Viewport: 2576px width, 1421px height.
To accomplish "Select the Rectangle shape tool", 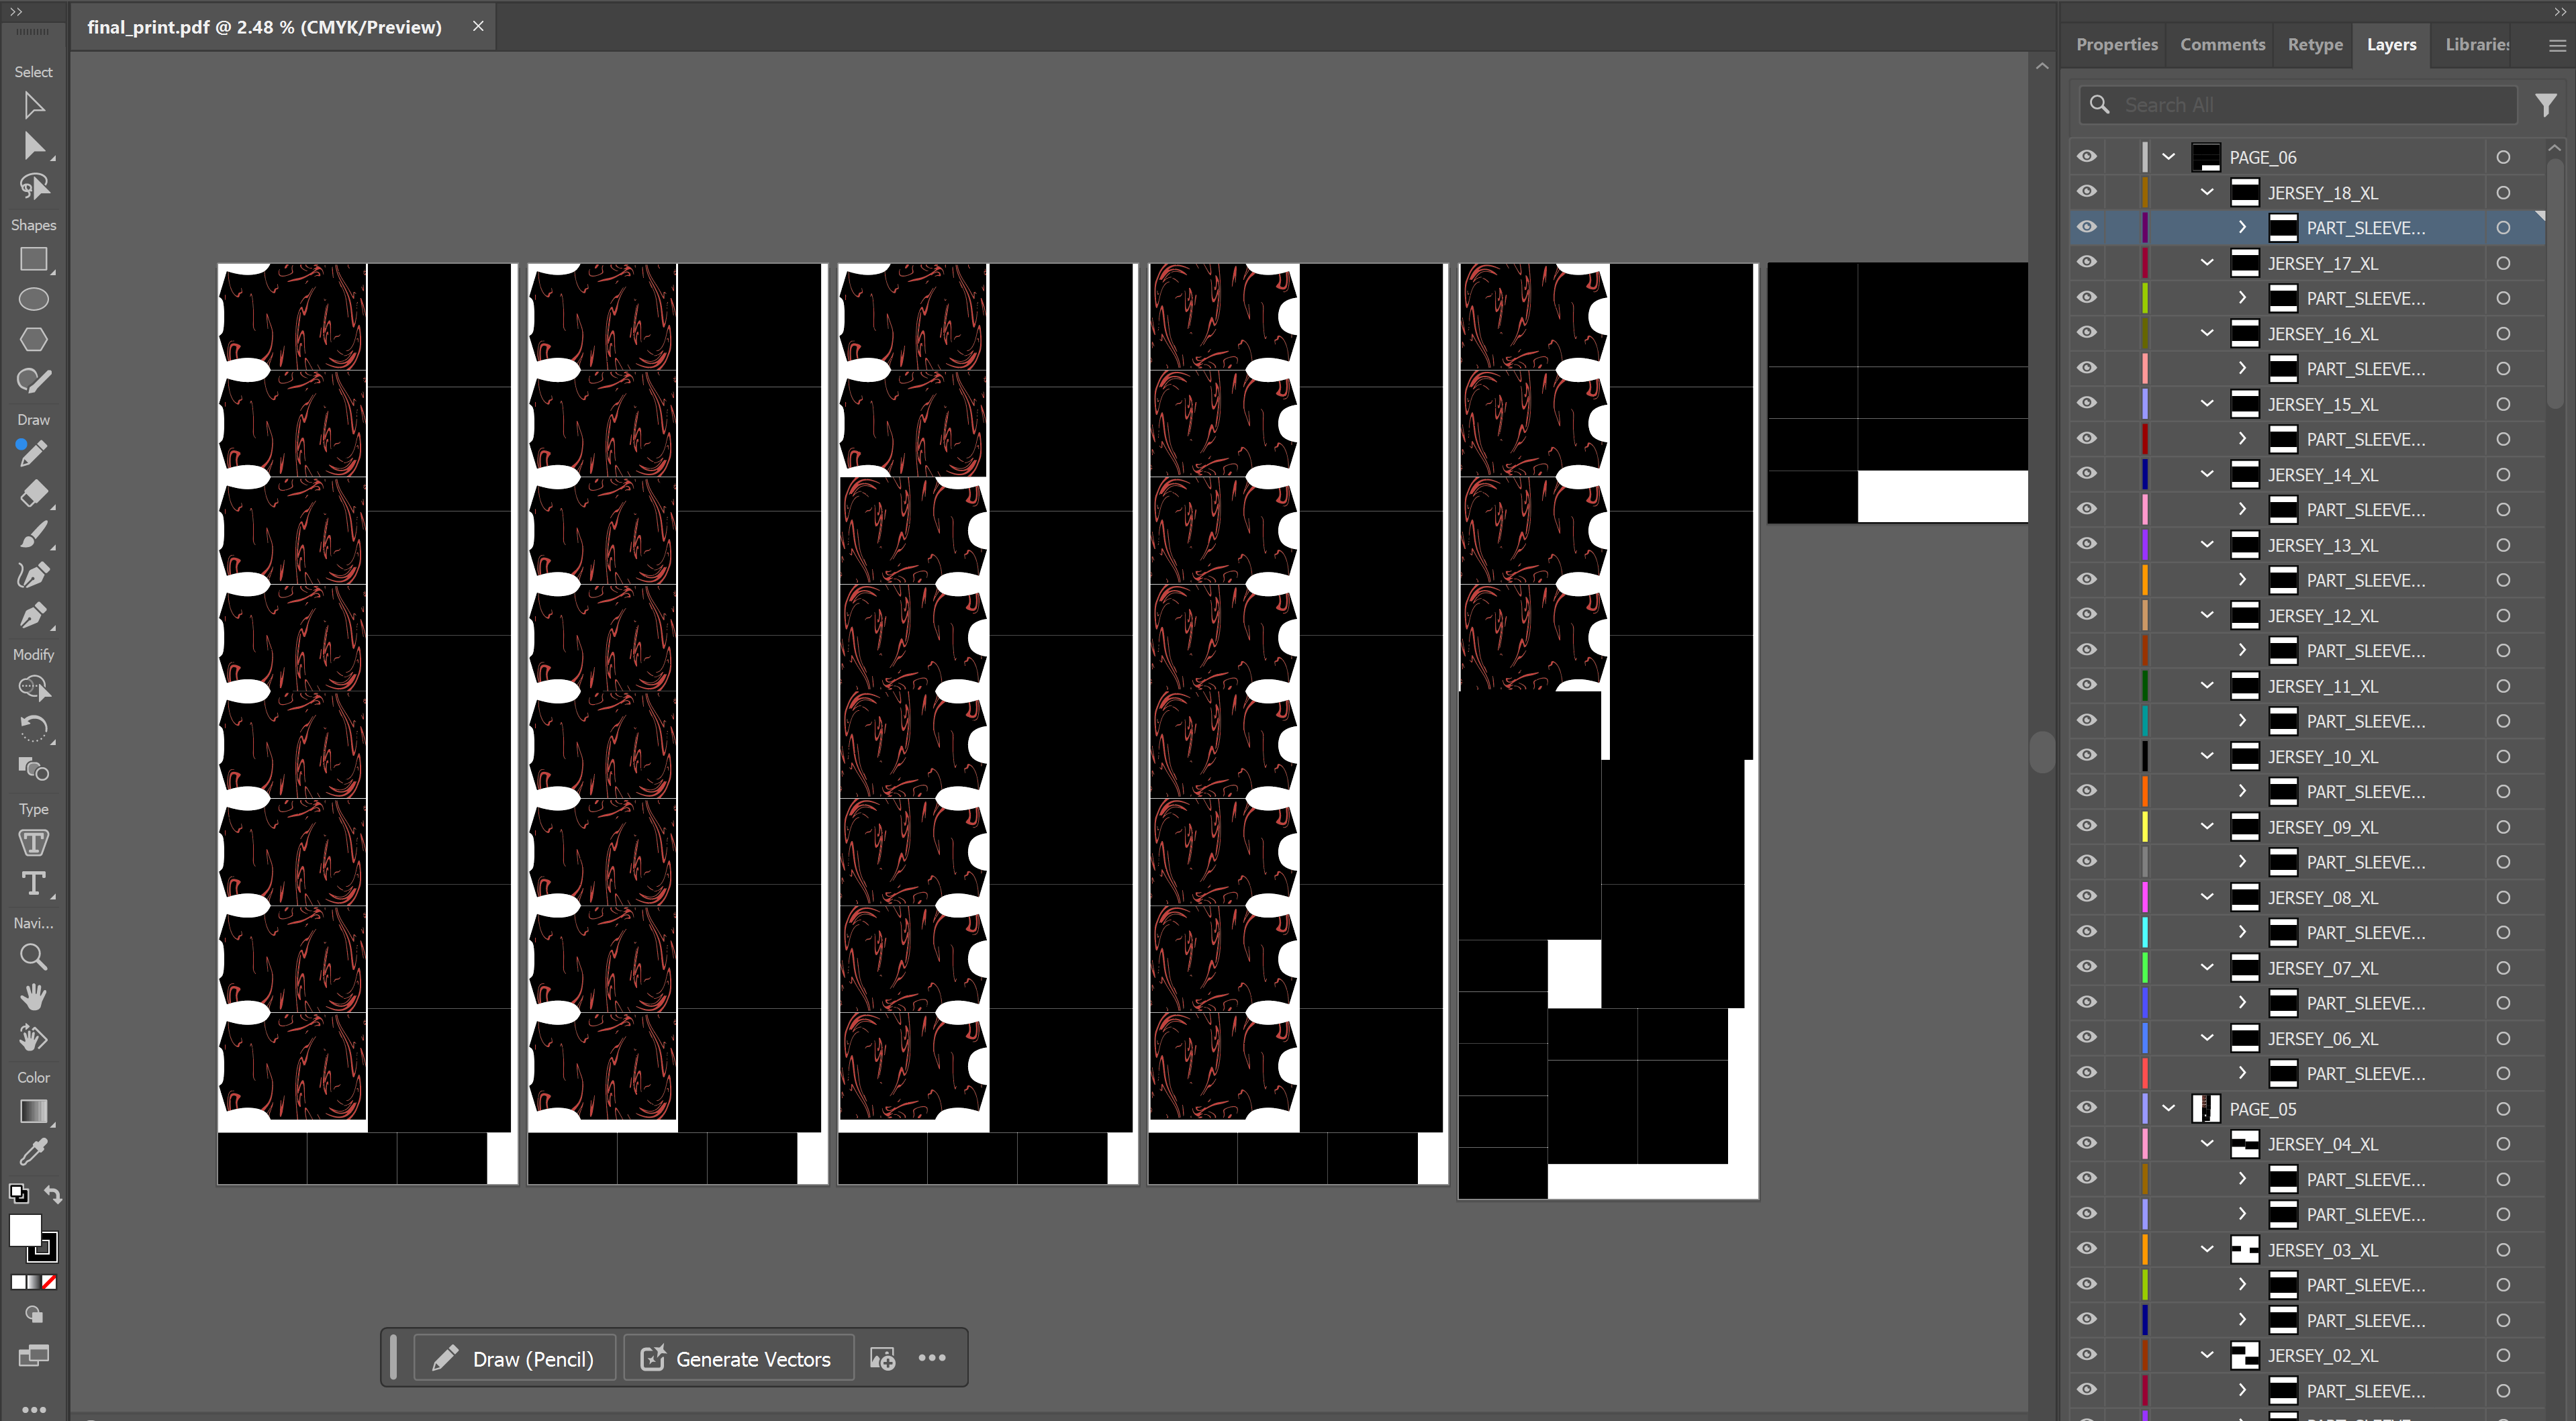I will click(33, 259).
